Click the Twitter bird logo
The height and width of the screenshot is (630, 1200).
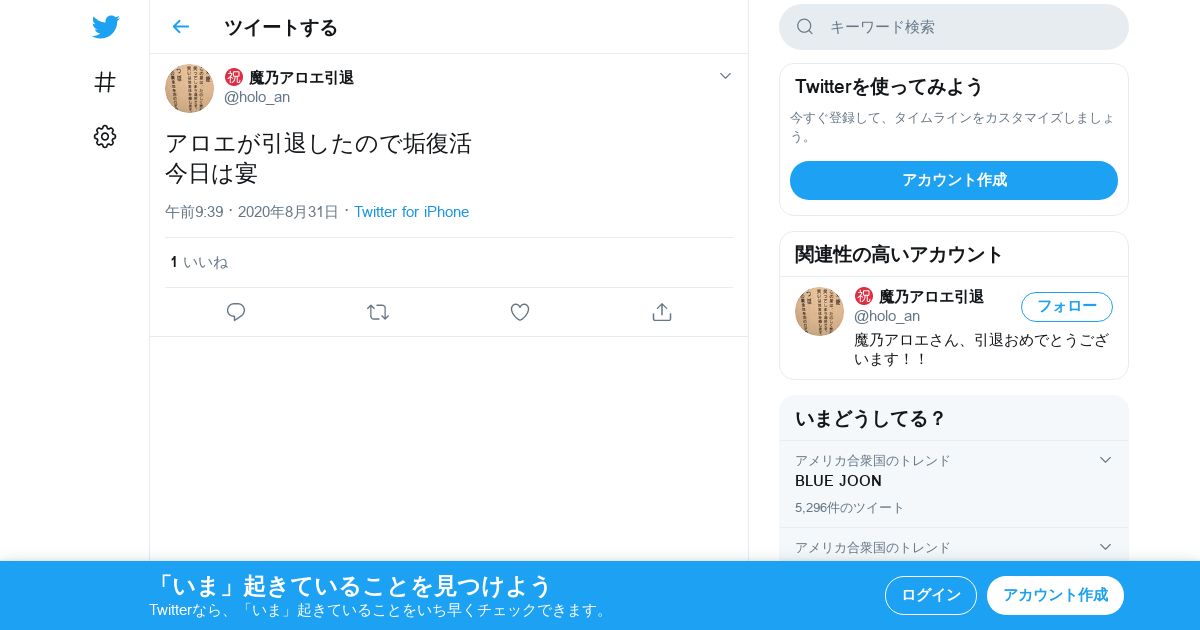point(105,27)
